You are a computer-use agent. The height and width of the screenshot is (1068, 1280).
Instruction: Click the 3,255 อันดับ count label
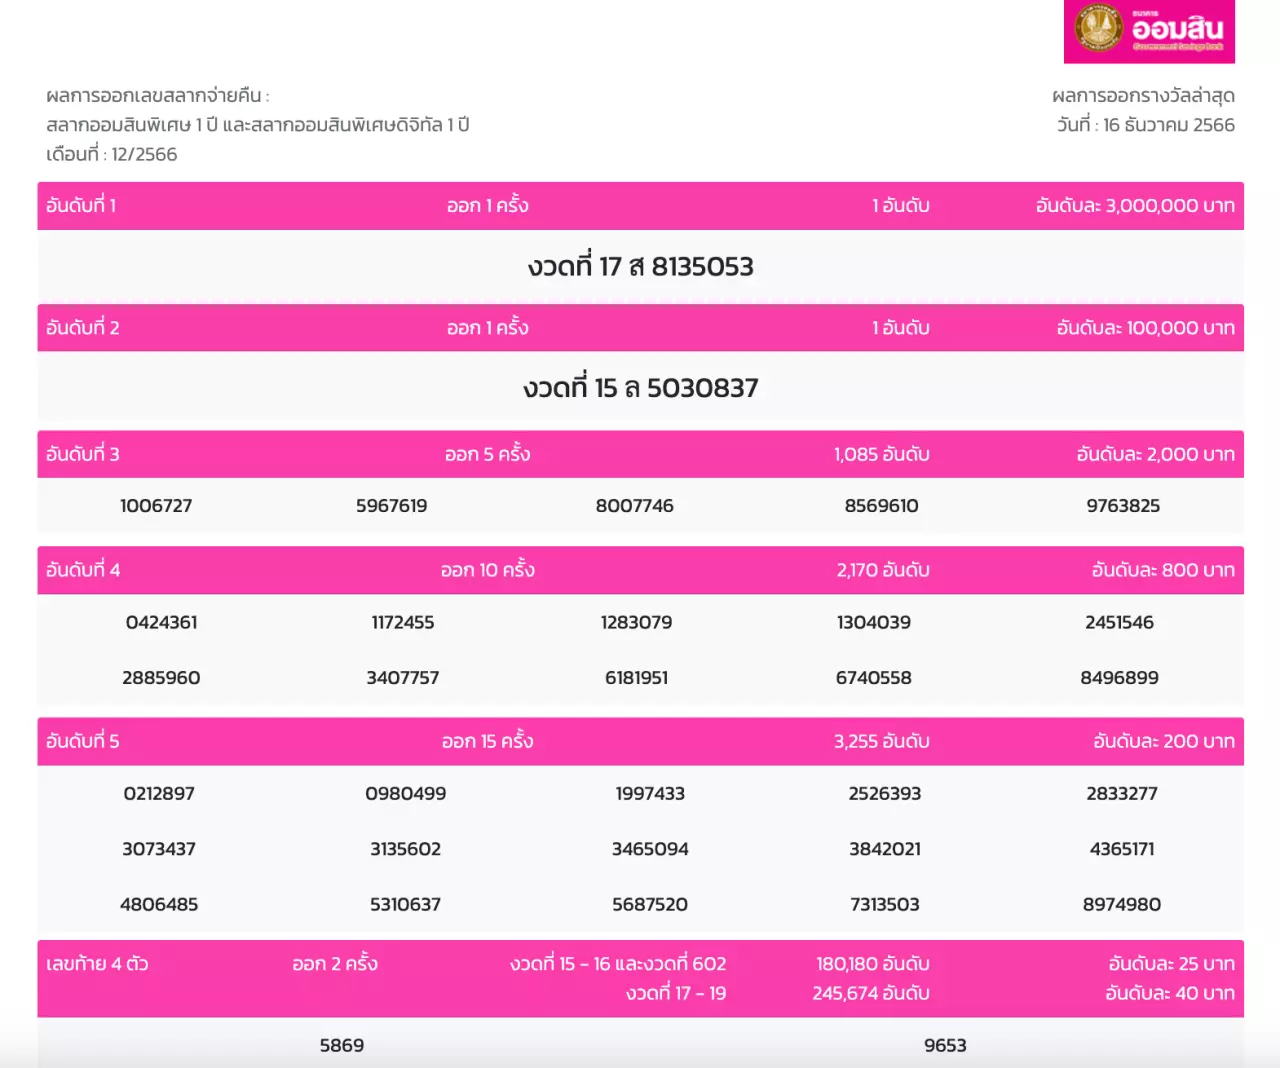(x=882, y=741)
